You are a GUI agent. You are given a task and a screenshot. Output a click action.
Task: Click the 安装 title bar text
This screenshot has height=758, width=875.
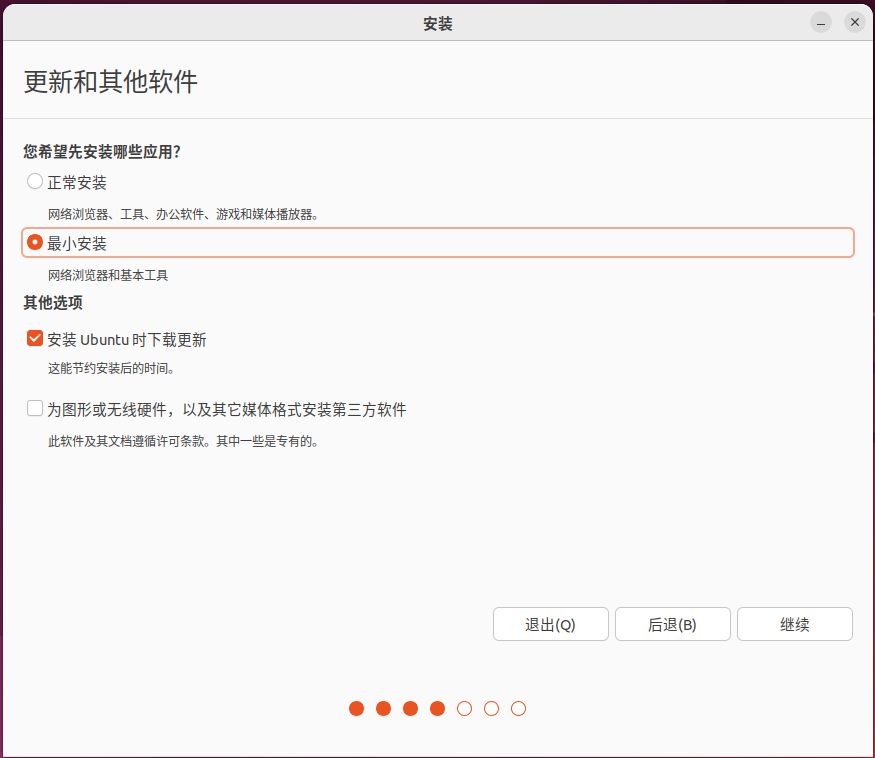[438, 23]
